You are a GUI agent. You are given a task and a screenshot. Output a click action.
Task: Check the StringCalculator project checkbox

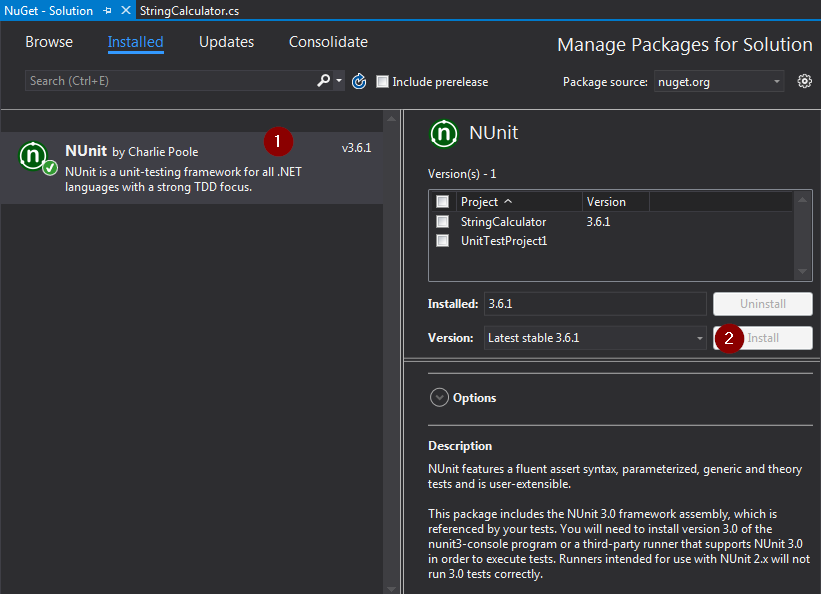tap(442, 222)
